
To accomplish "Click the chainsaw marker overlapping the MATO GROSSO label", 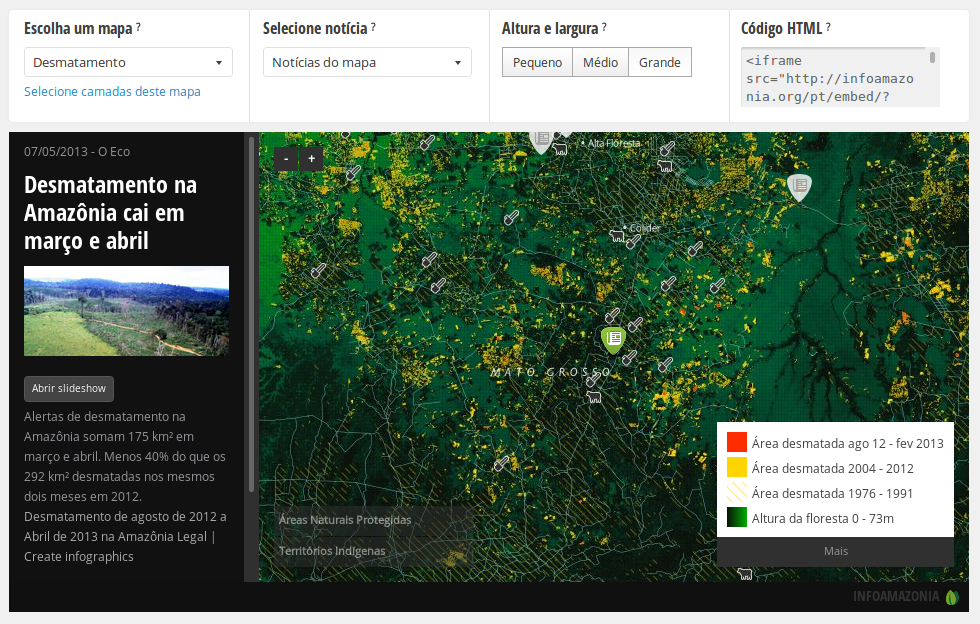I will click(x=593, y=379).
